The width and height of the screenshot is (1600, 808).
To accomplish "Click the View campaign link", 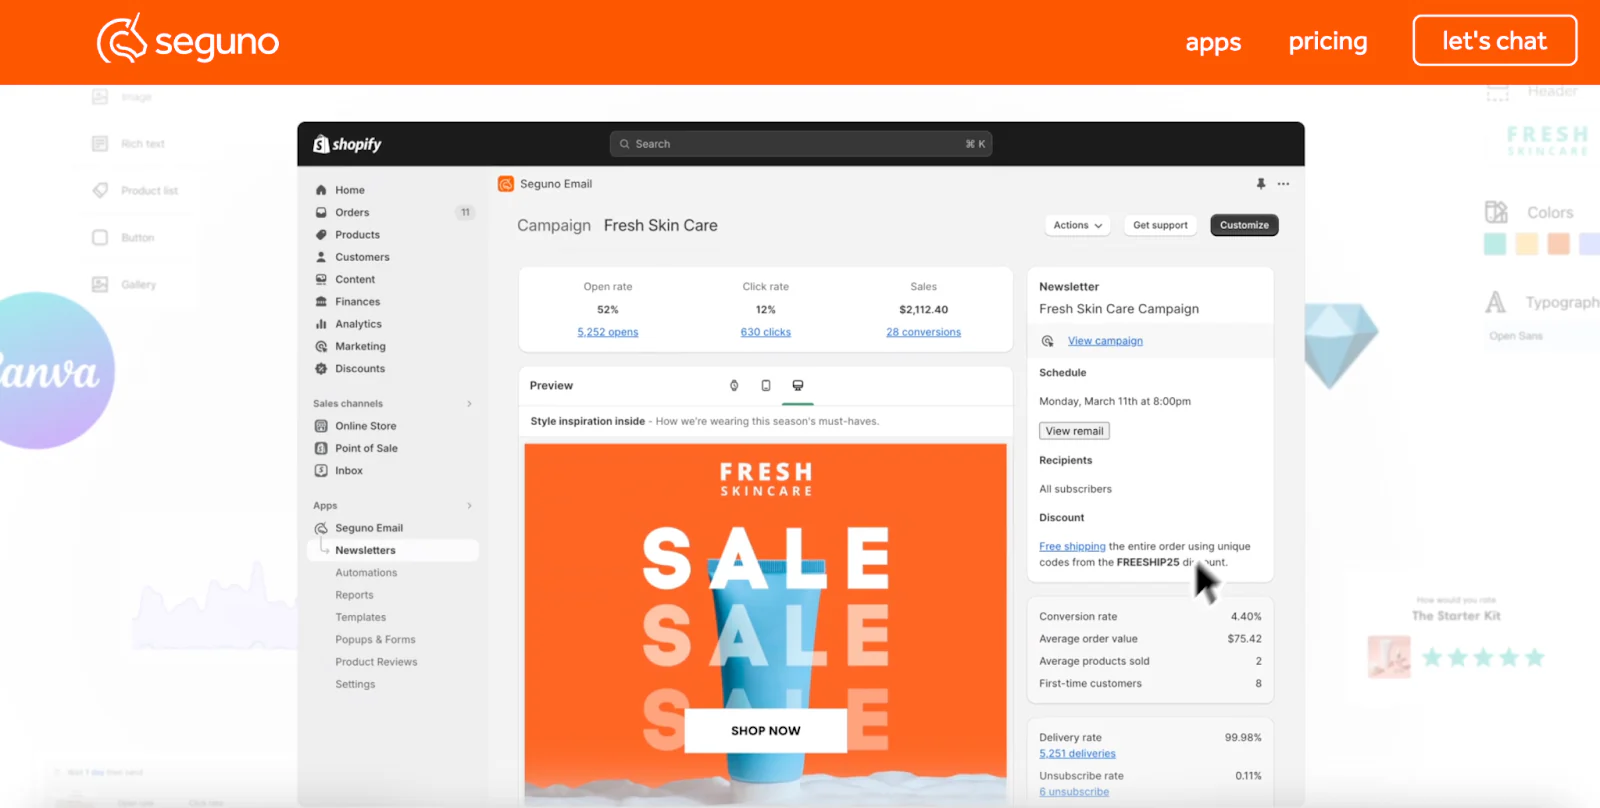I will click(1105, 341).
